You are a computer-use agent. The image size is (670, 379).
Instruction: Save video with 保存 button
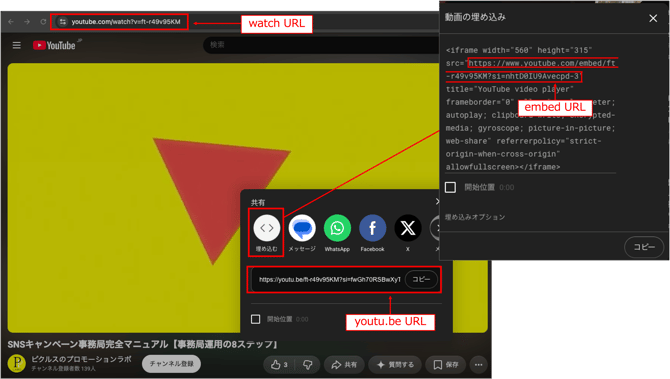pyautogui.click(x=446, y=364)
